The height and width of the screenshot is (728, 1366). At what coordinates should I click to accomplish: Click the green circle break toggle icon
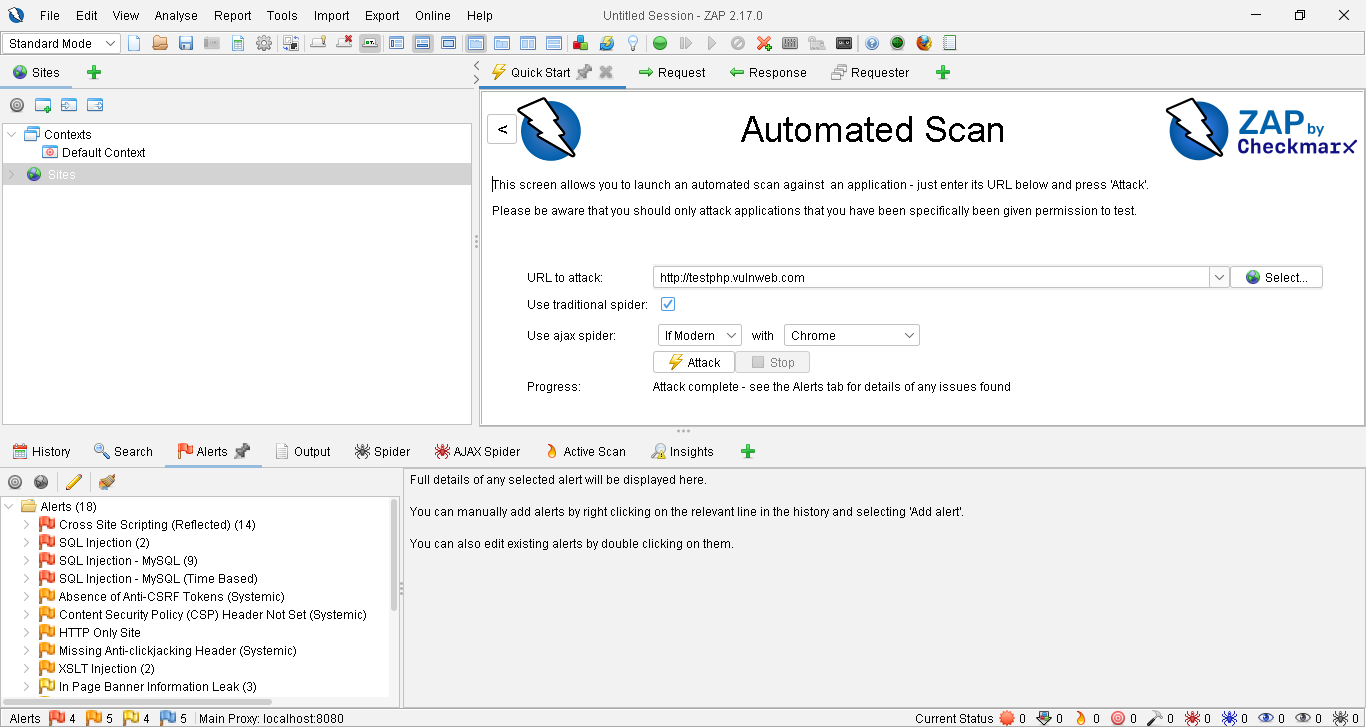click(x=660, y=43)
